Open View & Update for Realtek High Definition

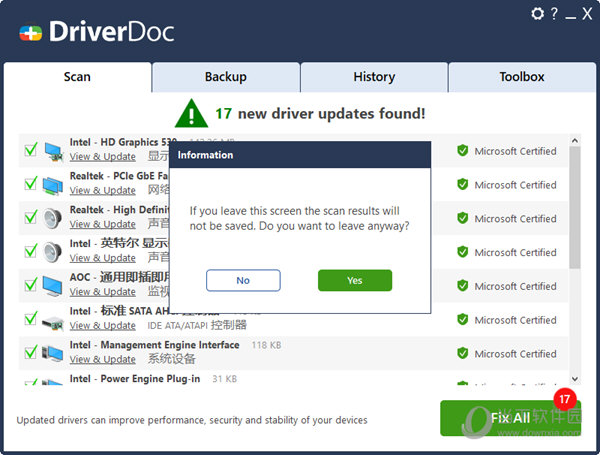coord(103,224)
